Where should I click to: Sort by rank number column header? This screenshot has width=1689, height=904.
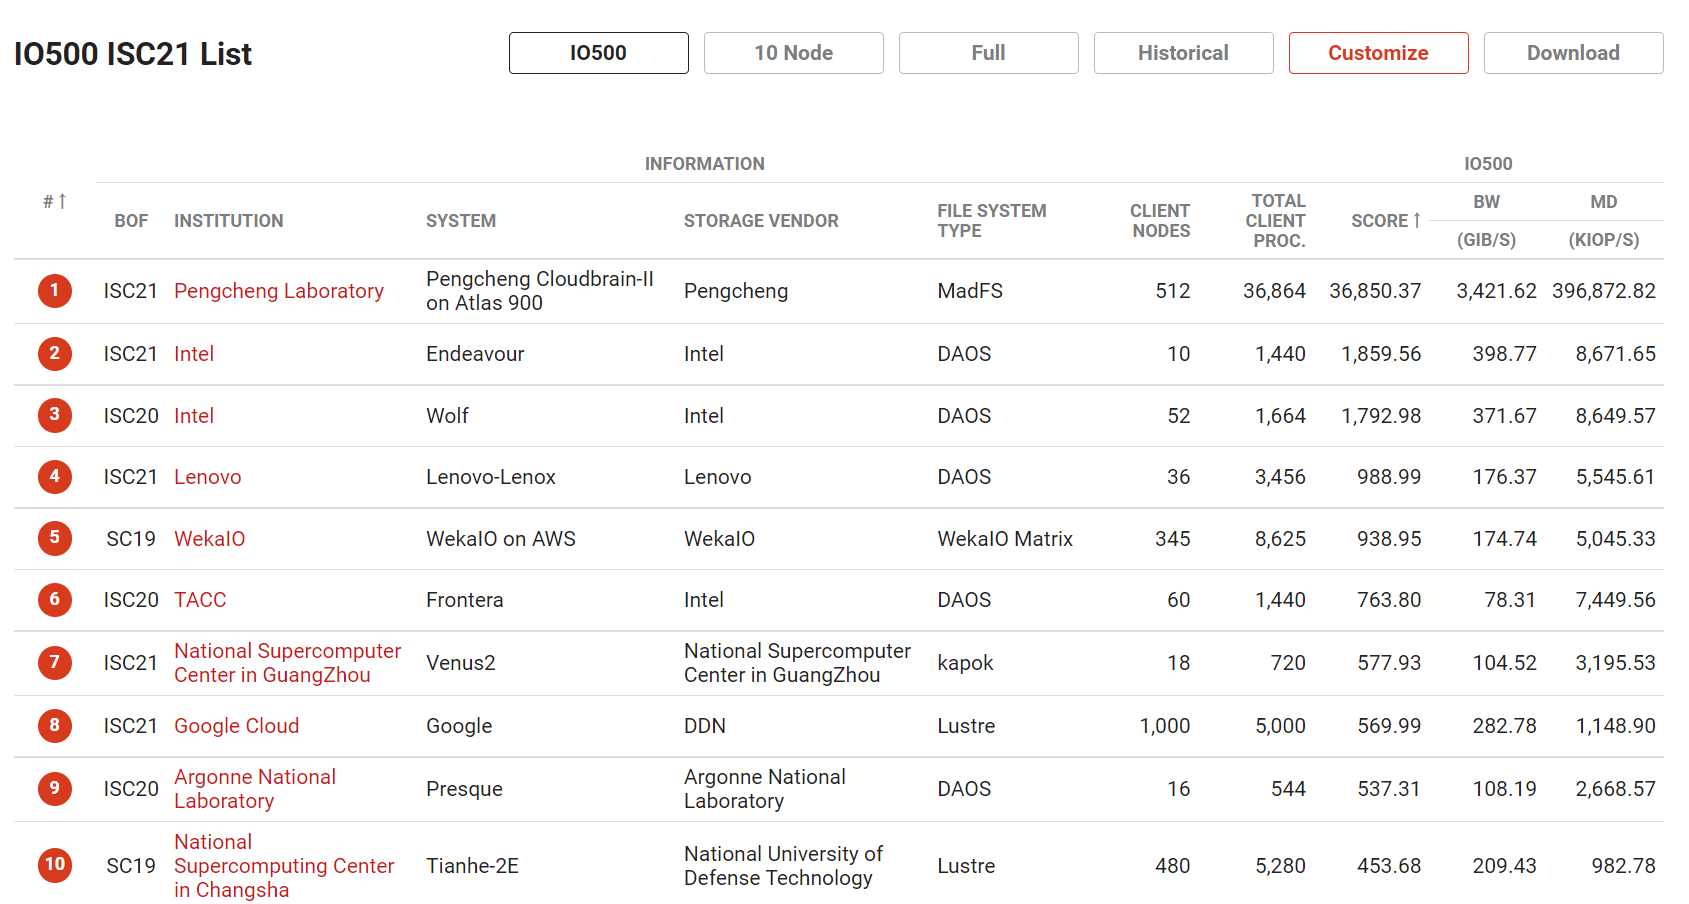click(55, 202)
